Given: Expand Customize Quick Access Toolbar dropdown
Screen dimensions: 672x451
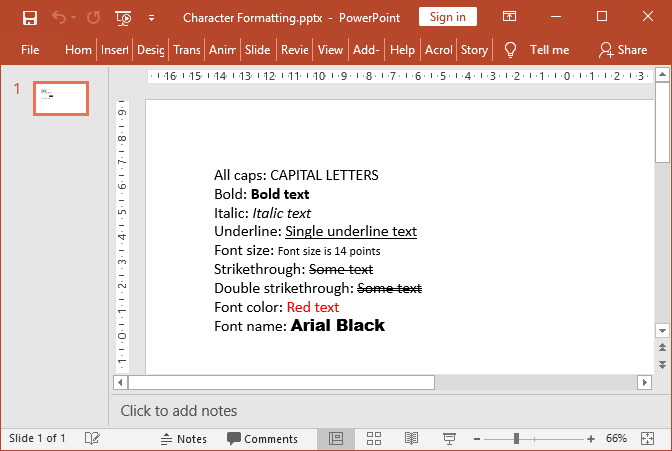Looking at the screenshot, I should 151,17.
